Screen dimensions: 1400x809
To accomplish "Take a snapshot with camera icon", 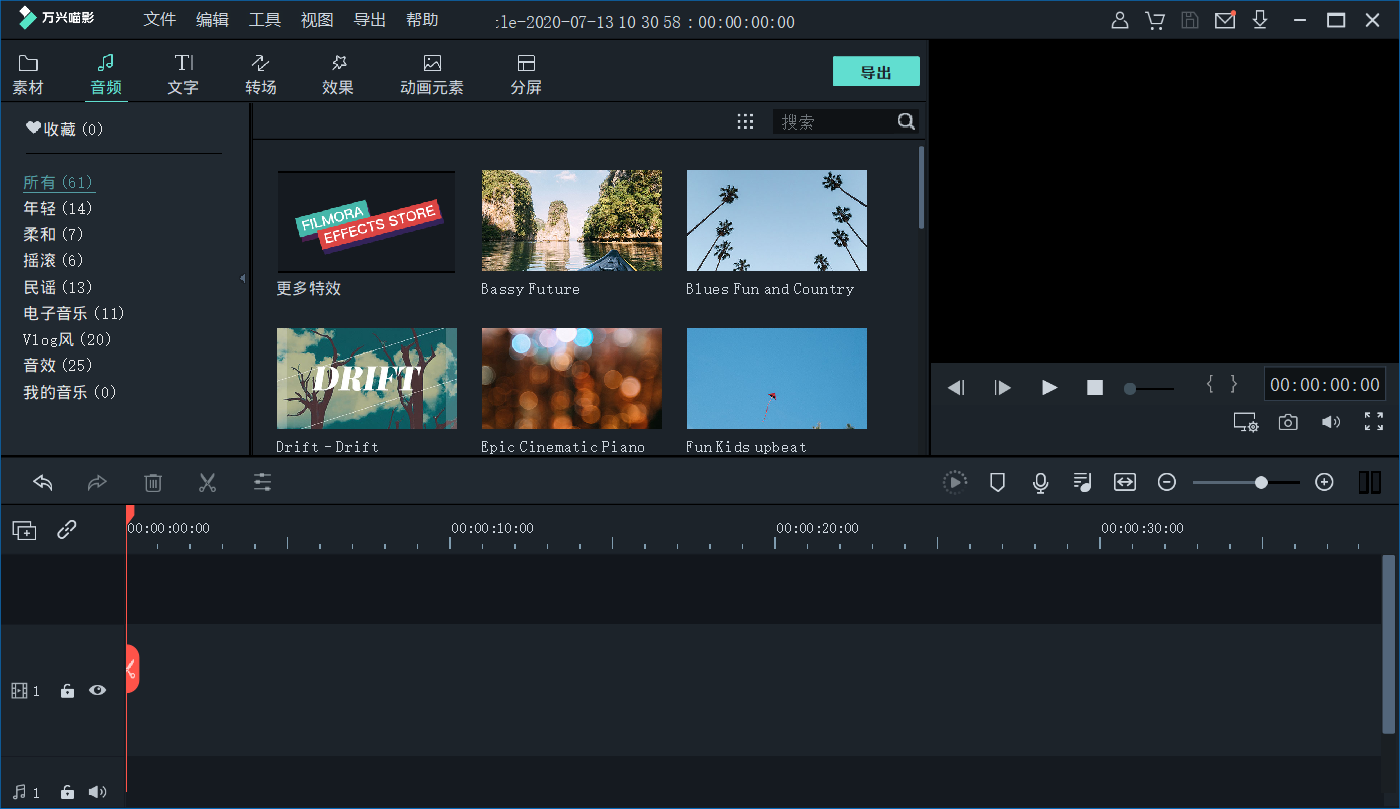I will point(1288,422).
